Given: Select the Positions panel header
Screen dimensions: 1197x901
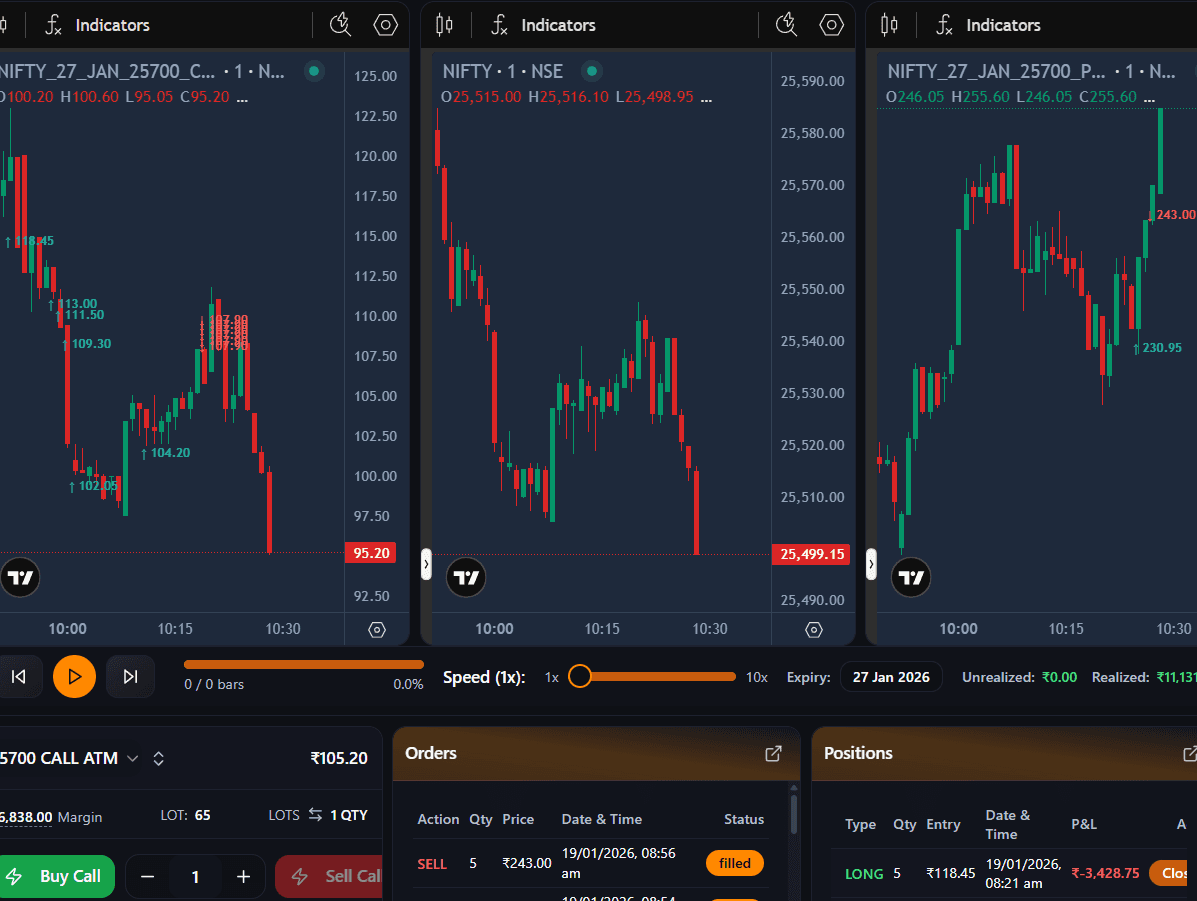Looking at the screenshot, I should pyautogui.click(x=858, y=753).
